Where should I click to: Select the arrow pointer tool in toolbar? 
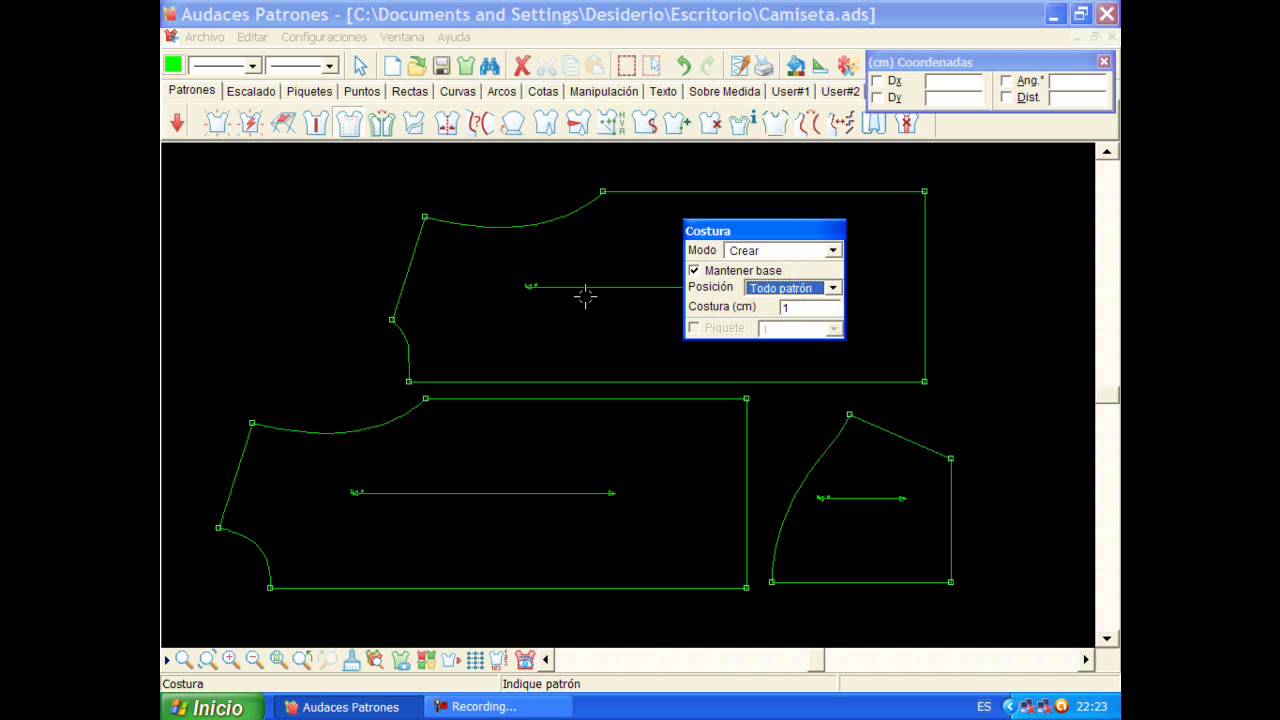[360, 66]
